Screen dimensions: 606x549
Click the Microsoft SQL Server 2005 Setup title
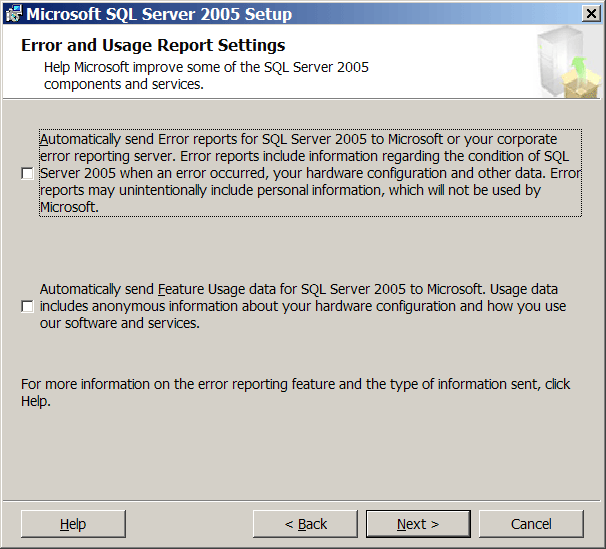click(x=159, y=14)
